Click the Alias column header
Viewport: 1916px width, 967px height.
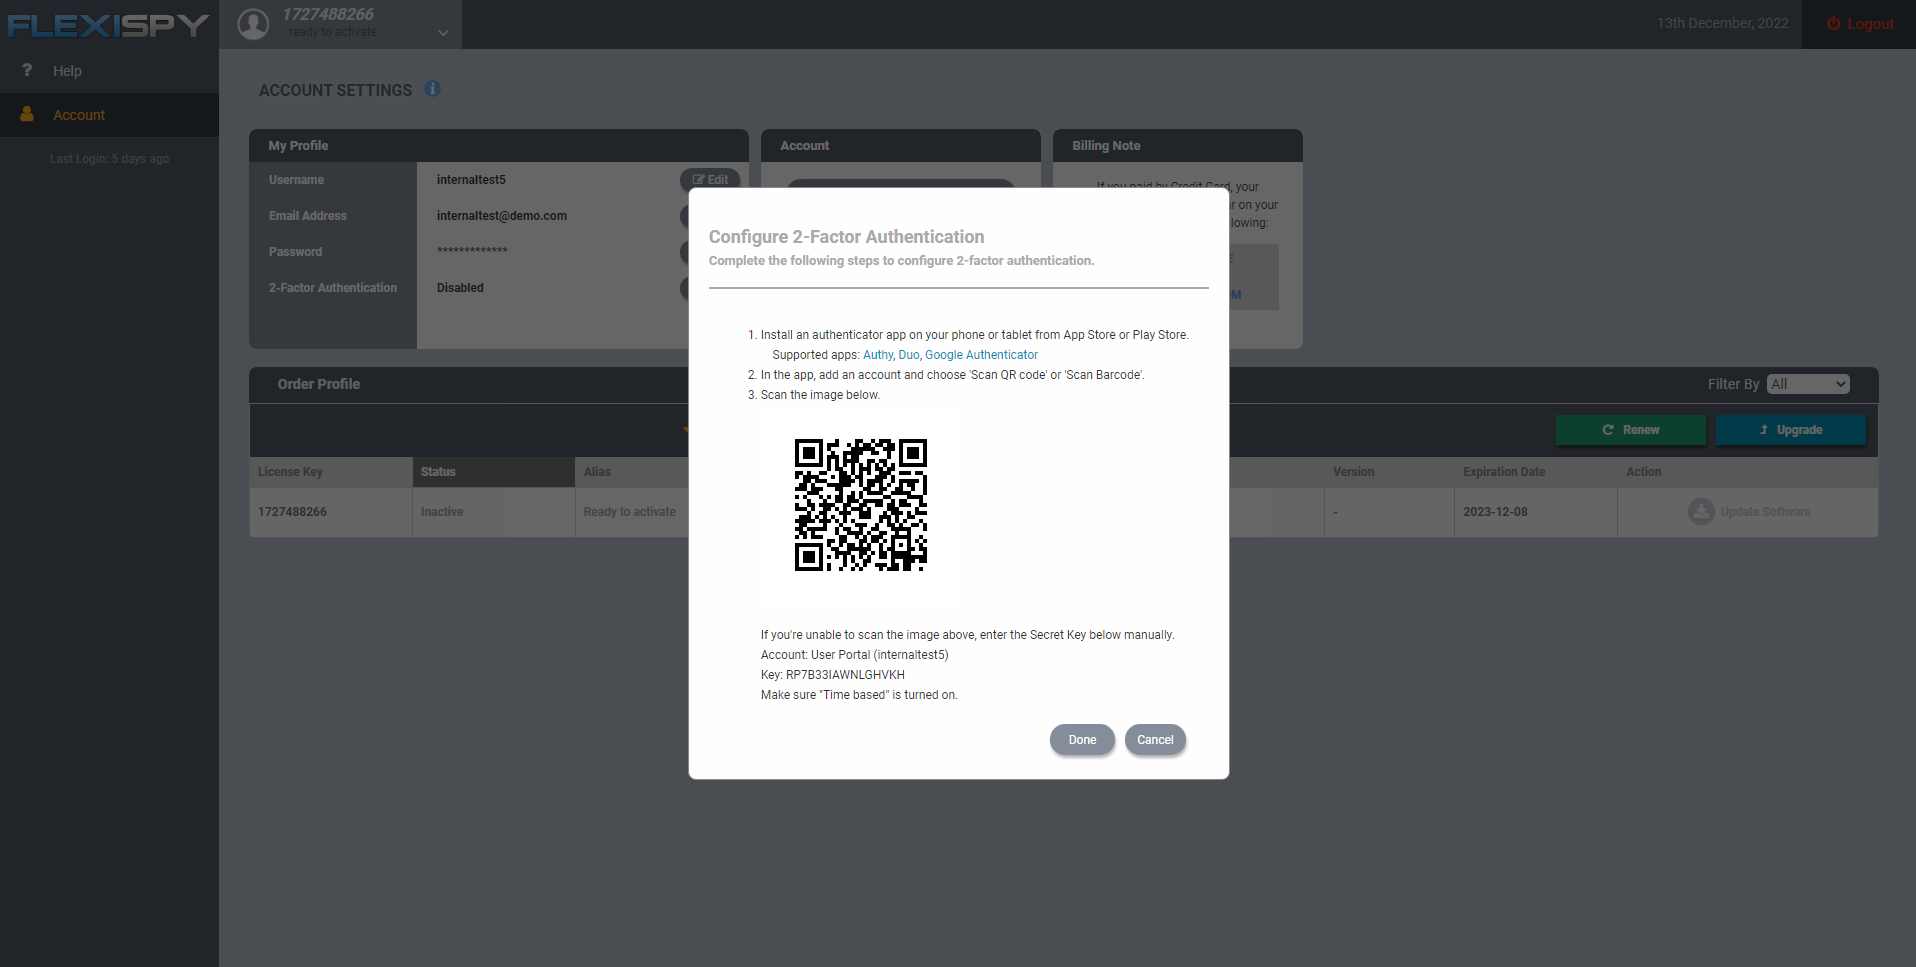(632, 472)
